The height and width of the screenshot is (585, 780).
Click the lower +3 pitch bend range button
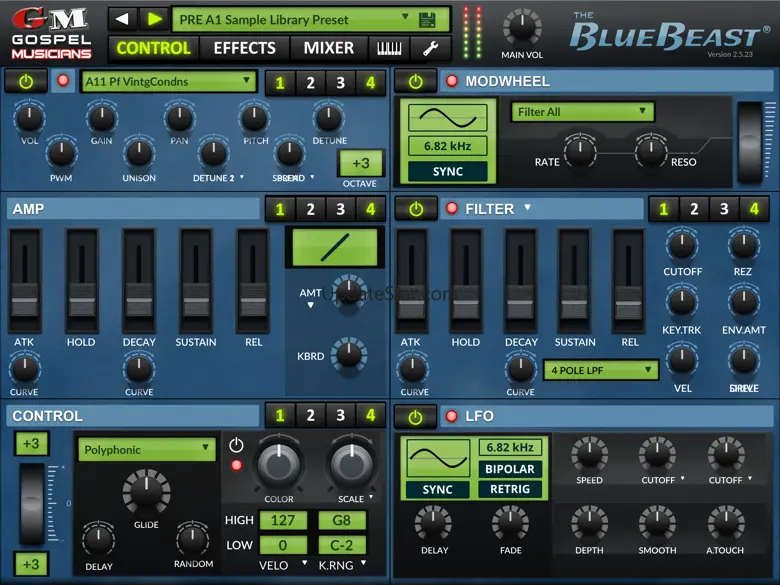click(x=31, y=564)
